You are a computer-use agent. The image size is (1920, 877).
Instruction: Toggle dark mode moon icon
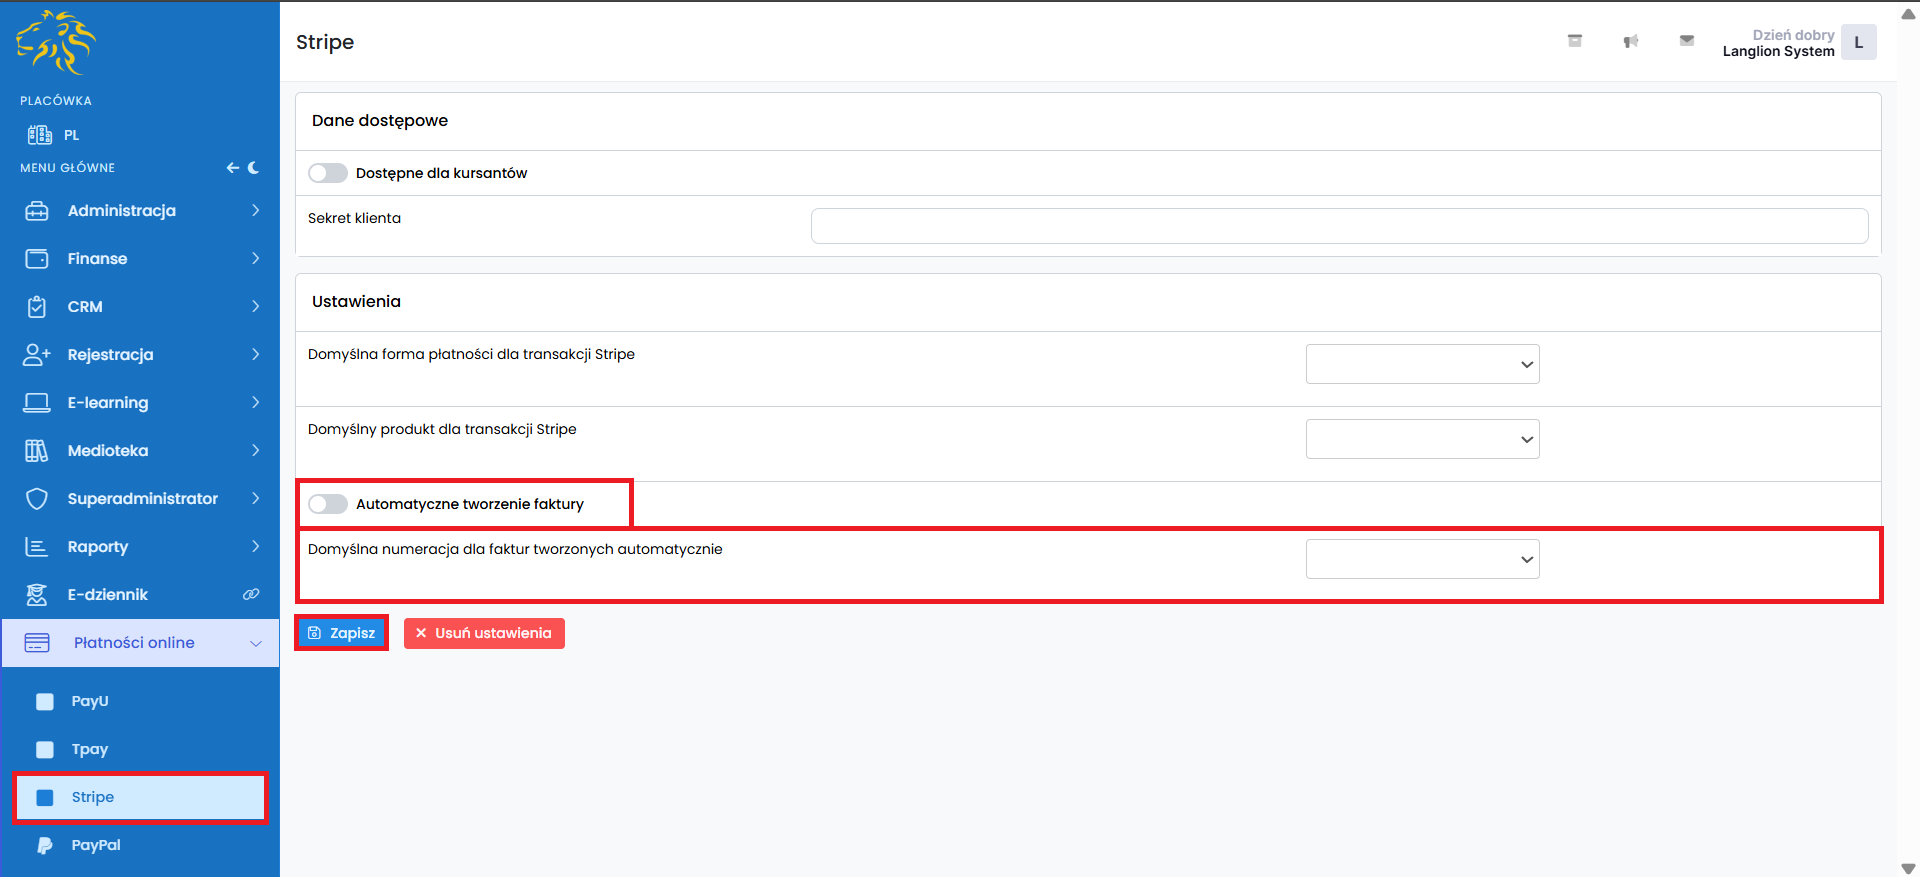254,168
